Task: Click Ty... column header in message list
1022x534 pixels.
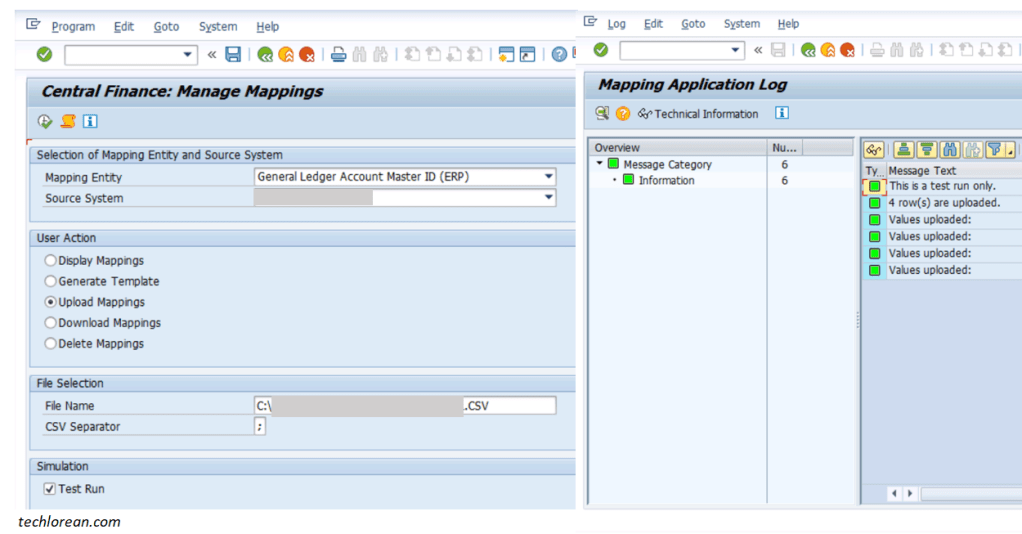Action: click(x=874, y=171)
